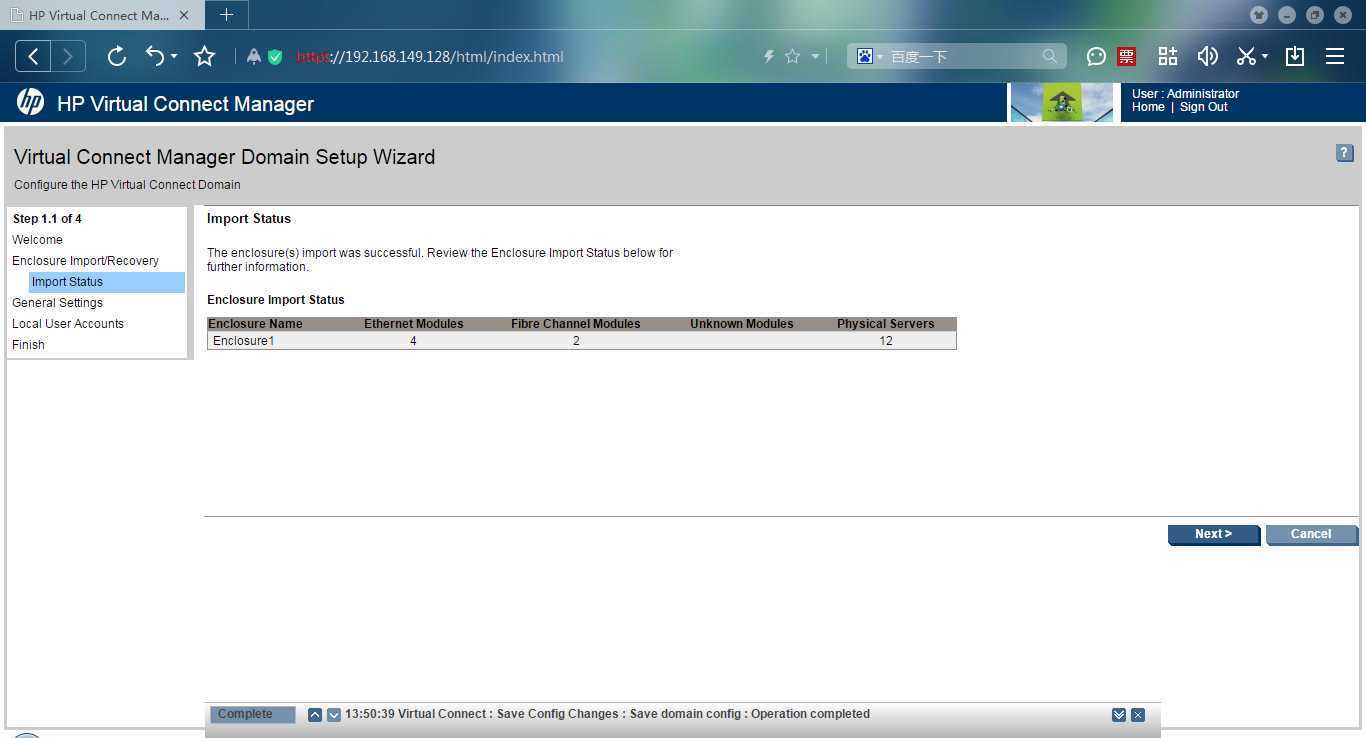This screenshot has width=1366, height=738.
Task: Select the Enclosure Import/Recovery step
Action: tap(85, 261)
